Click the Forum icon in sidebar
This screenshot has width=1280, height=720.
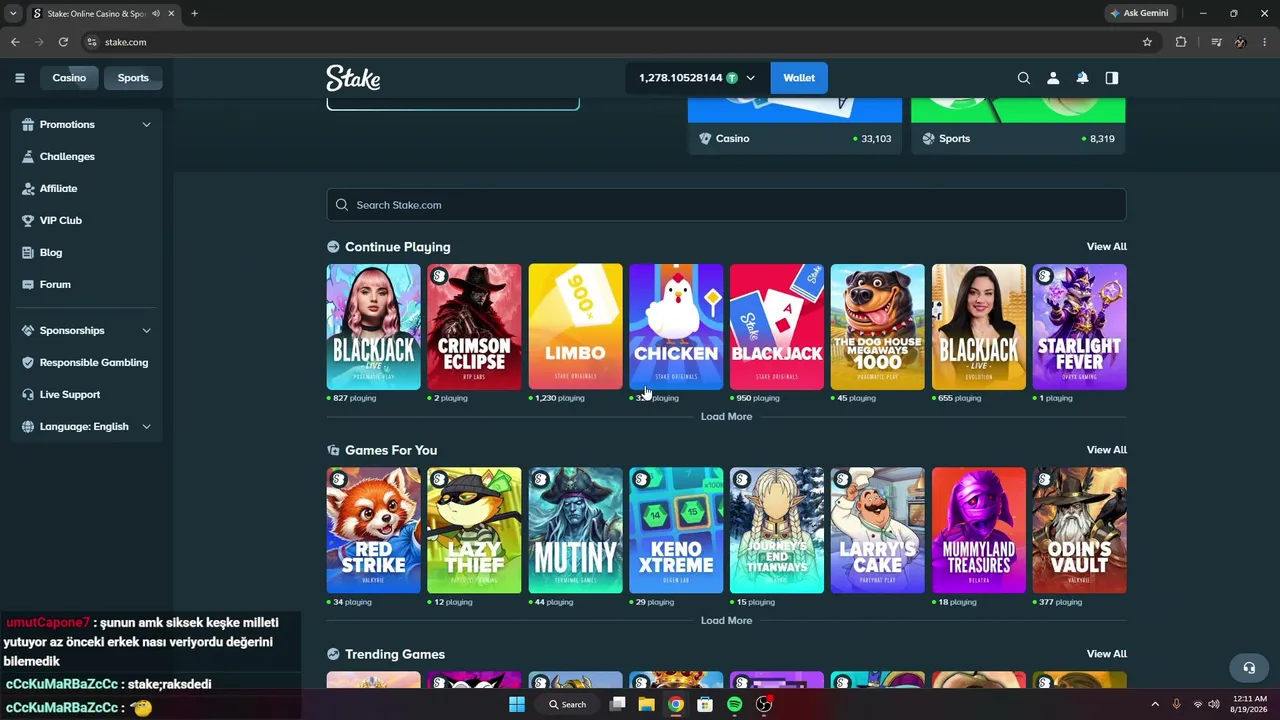click(28, 284)
